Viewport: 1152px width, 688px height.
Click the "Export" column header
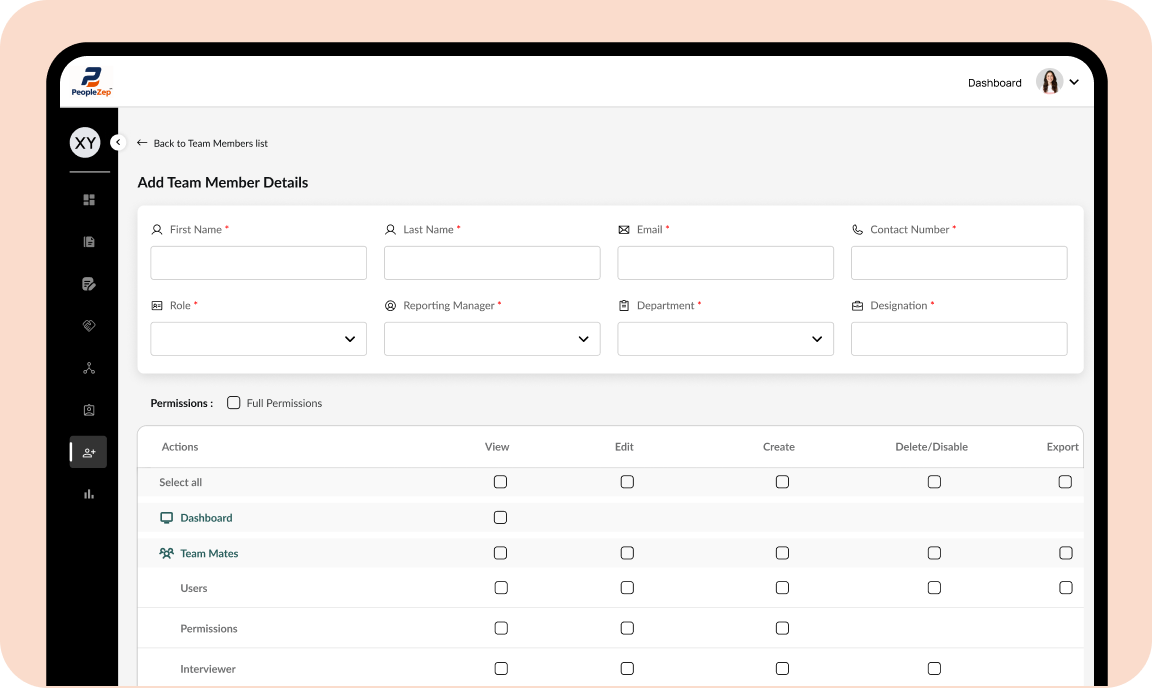[1062, 447]
